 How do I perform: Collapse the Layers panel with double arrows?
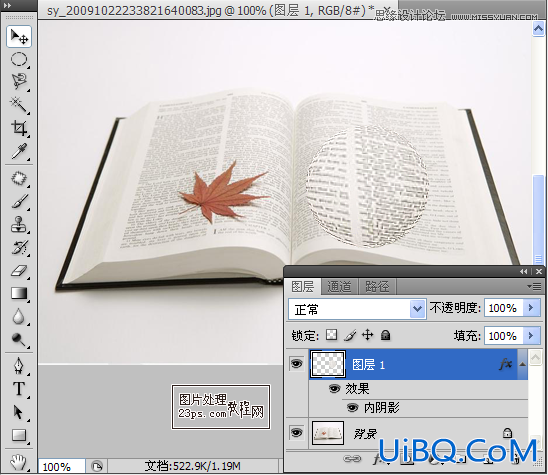(523, 272)
